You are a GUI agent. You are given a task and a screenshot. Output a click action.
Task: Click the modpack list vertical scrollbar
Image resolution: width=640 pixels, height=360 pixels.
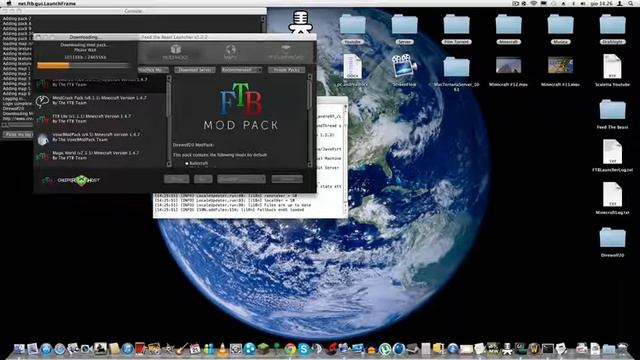pyautogui.click(x=169, y=120)
